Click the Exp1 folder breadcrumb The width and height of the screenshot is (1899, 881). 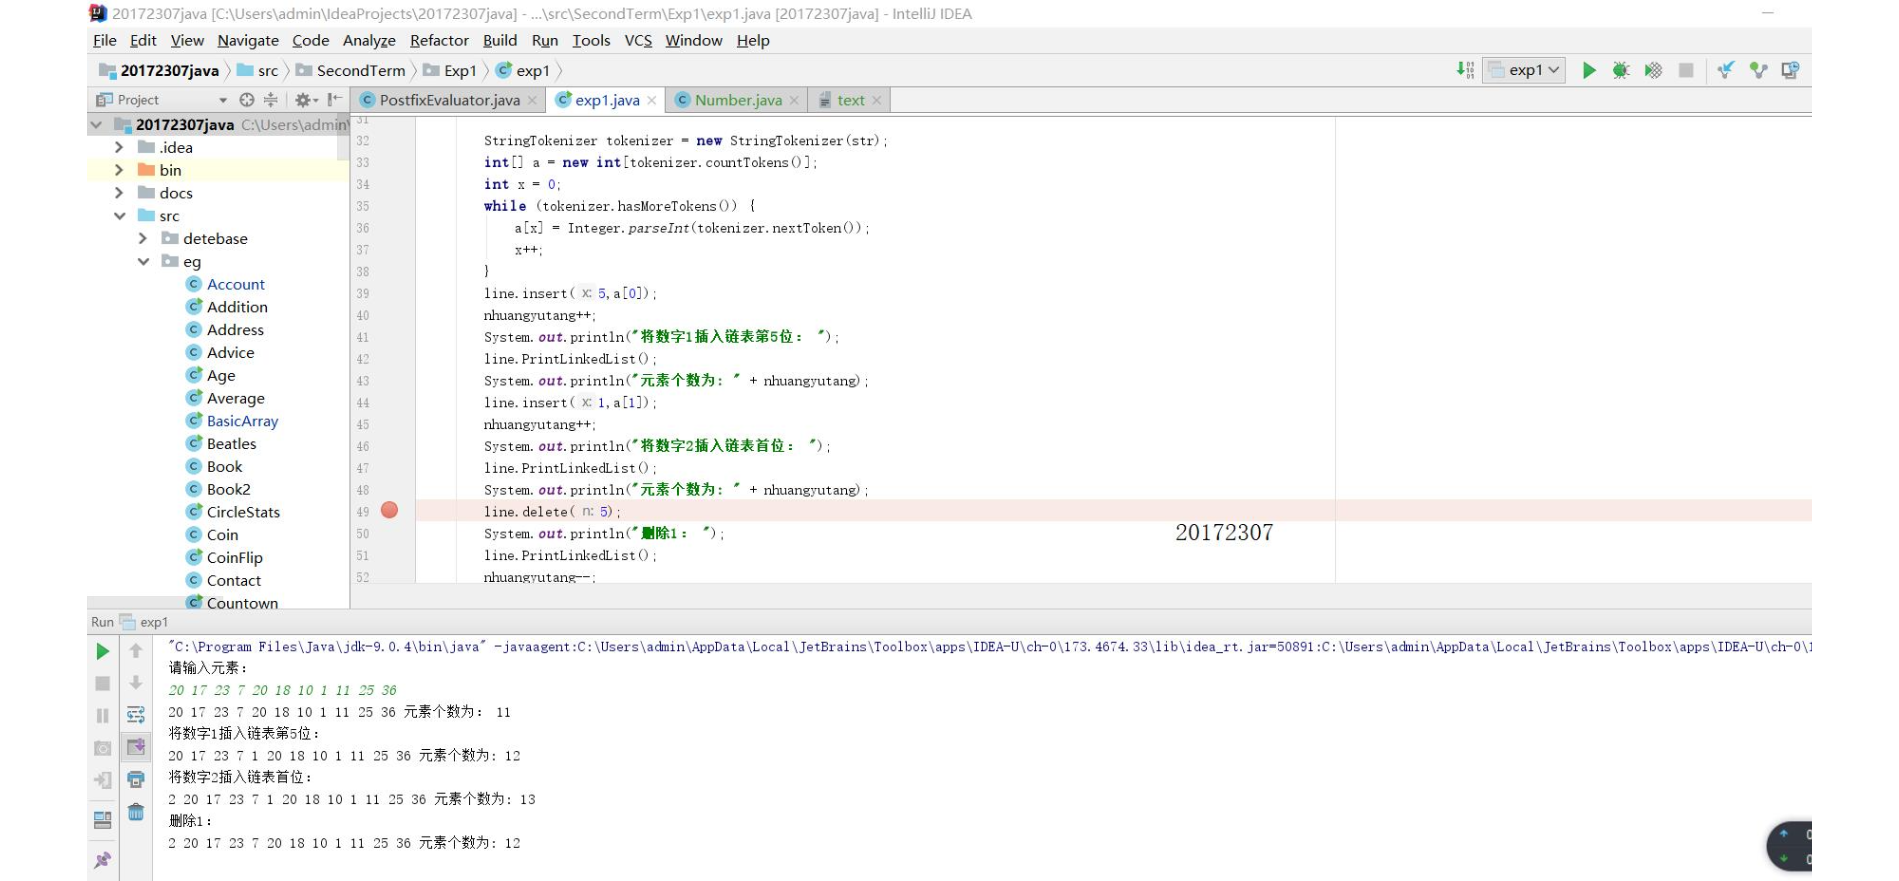[x=450, y=71]
